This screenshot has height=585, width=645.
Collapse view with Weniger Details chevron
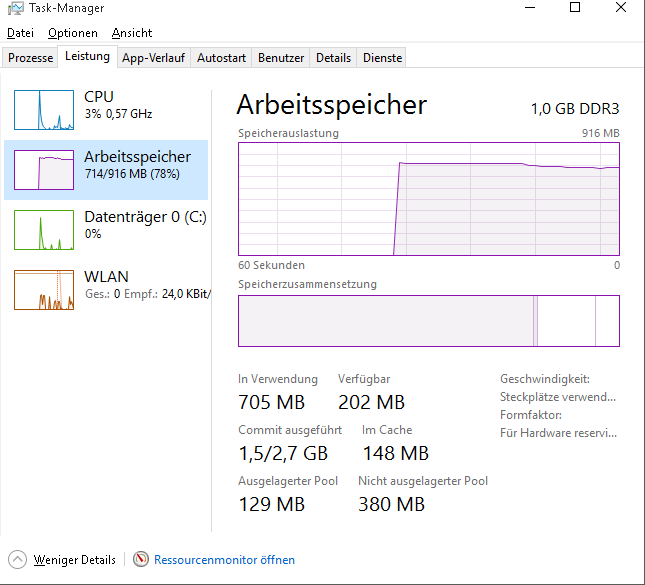tap(18, 560)
